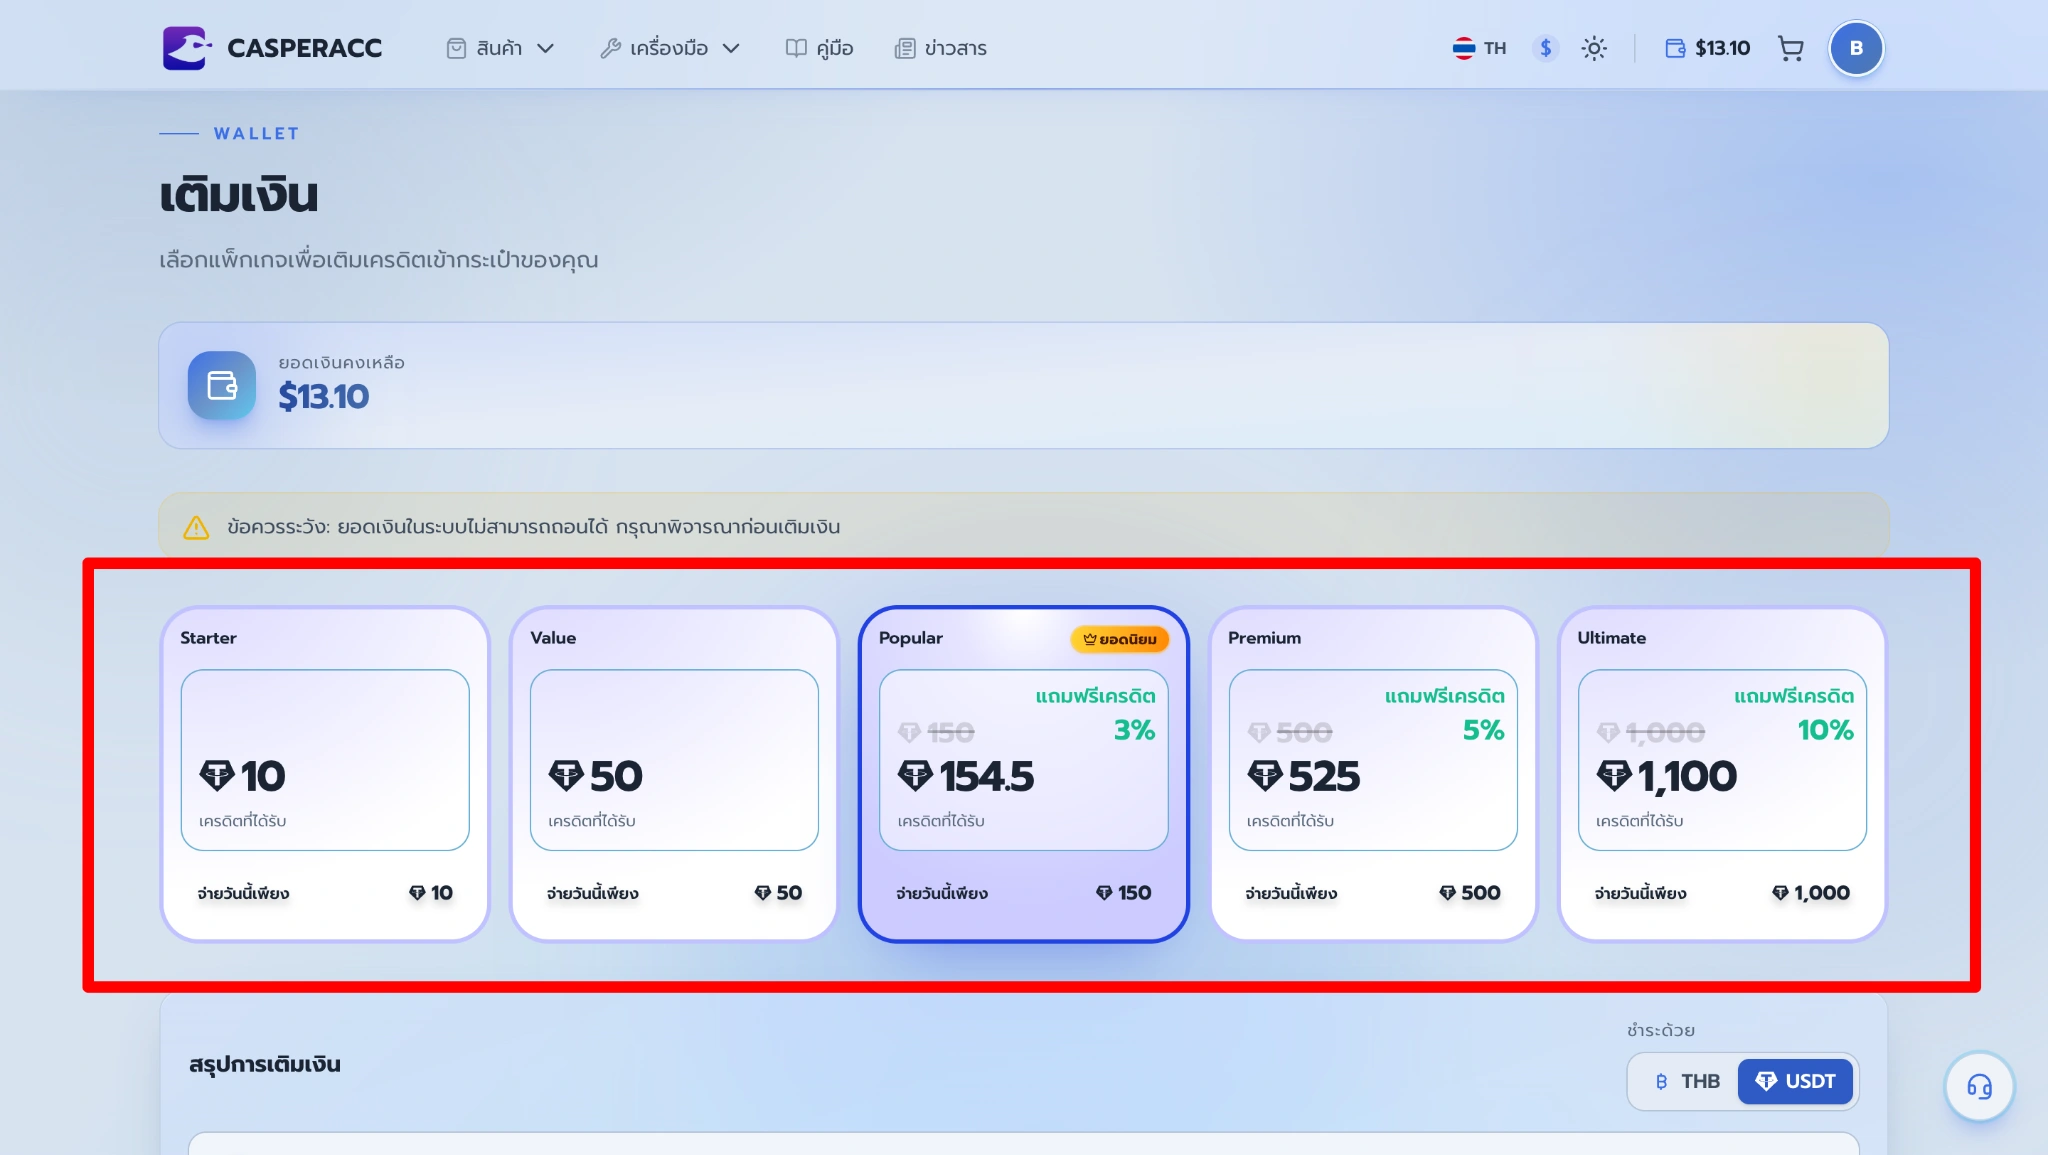Click the wallet icon beside ยอดเงินคงเหลือ
Viewport: 2048px width, 1155px height.
pos(222,385)
